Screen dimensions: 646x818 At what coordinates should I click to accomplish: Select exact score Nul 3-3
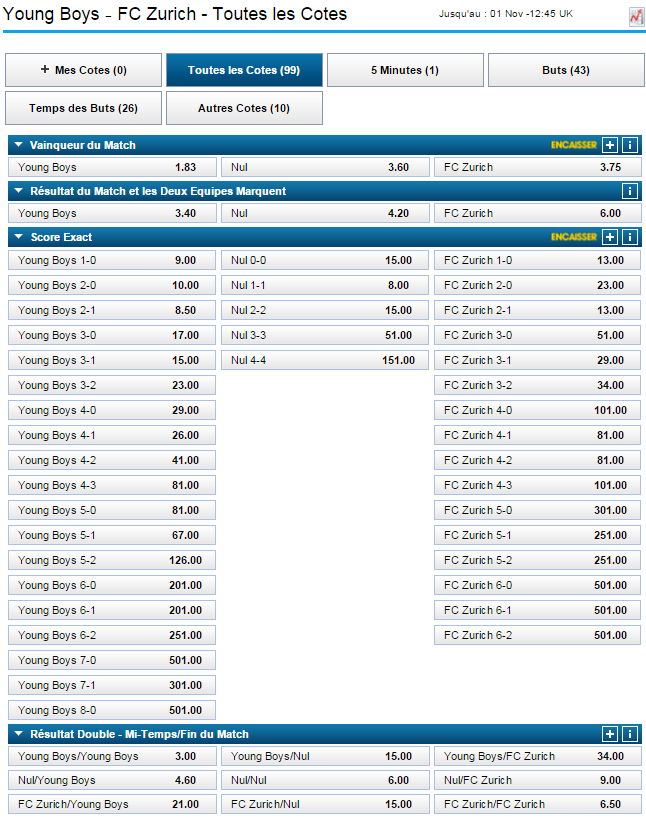[325, 335]
